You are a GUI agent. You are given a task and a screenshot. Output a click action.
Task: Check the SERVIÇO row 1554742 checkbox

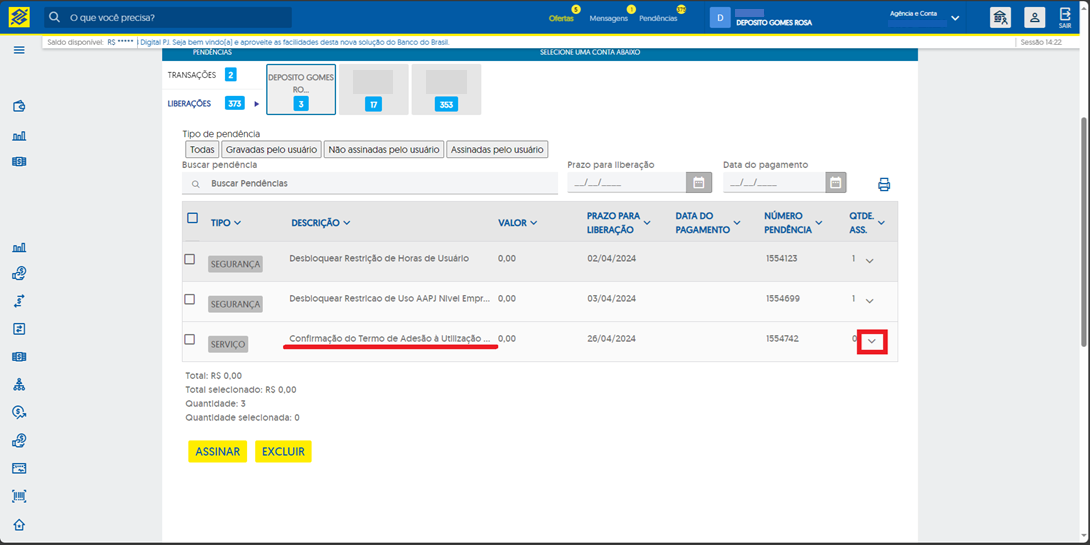click(x=189, y=339)
